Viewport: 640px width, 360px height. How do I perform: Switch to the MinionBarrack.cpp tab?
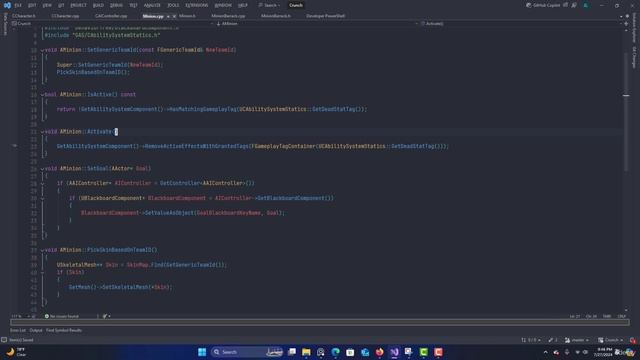[x=228, y=16]
